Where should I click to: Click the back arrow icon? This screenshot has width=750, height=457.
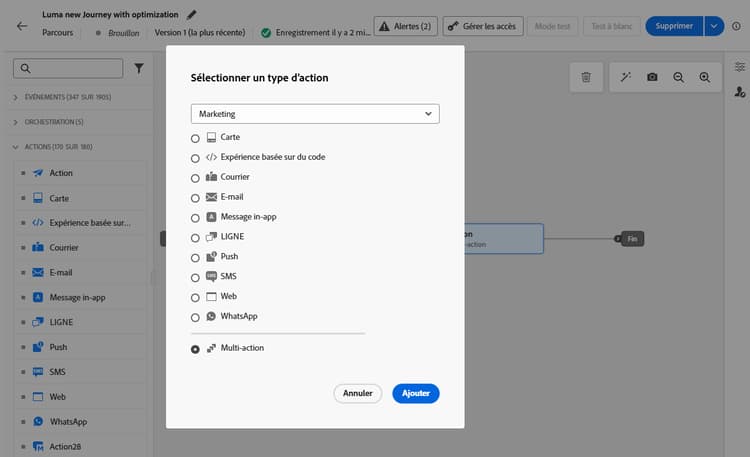[22, 25]
